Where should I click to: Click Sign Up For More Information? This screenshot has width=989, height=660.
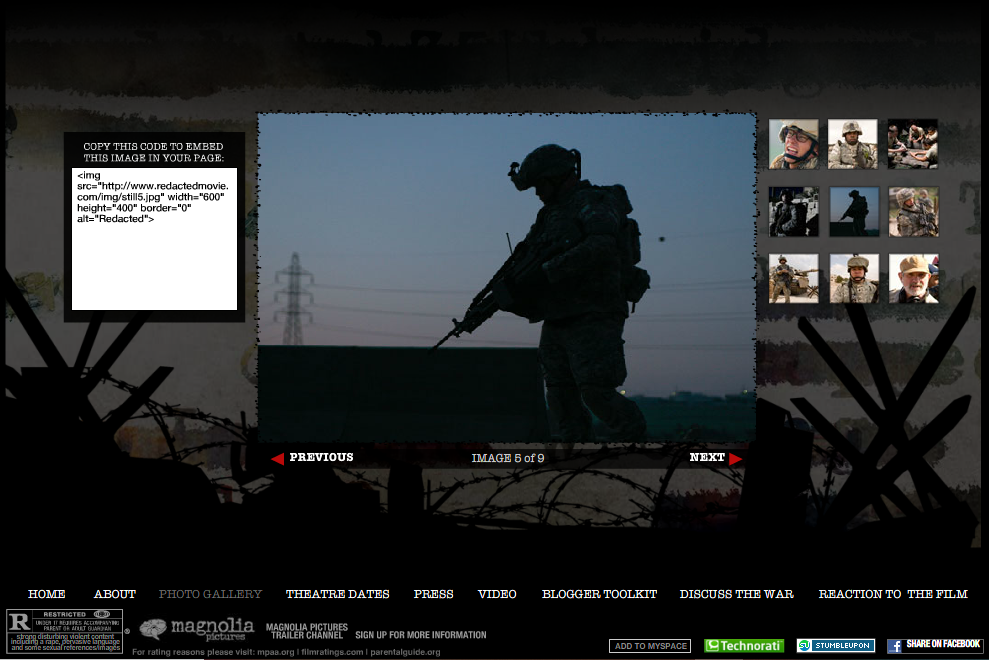(x=421, y=635)
